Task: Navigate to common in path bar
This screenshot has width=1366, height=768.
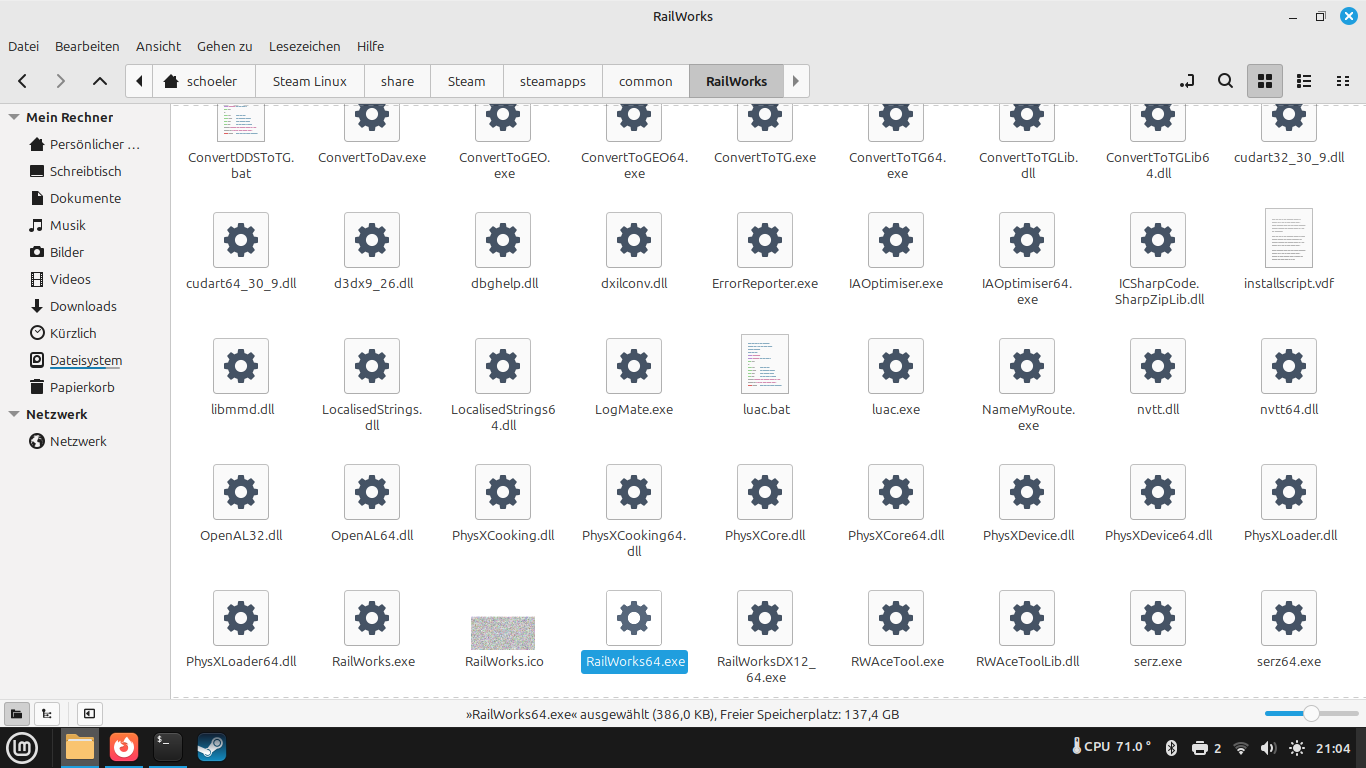Action: (x=646, y=81)
